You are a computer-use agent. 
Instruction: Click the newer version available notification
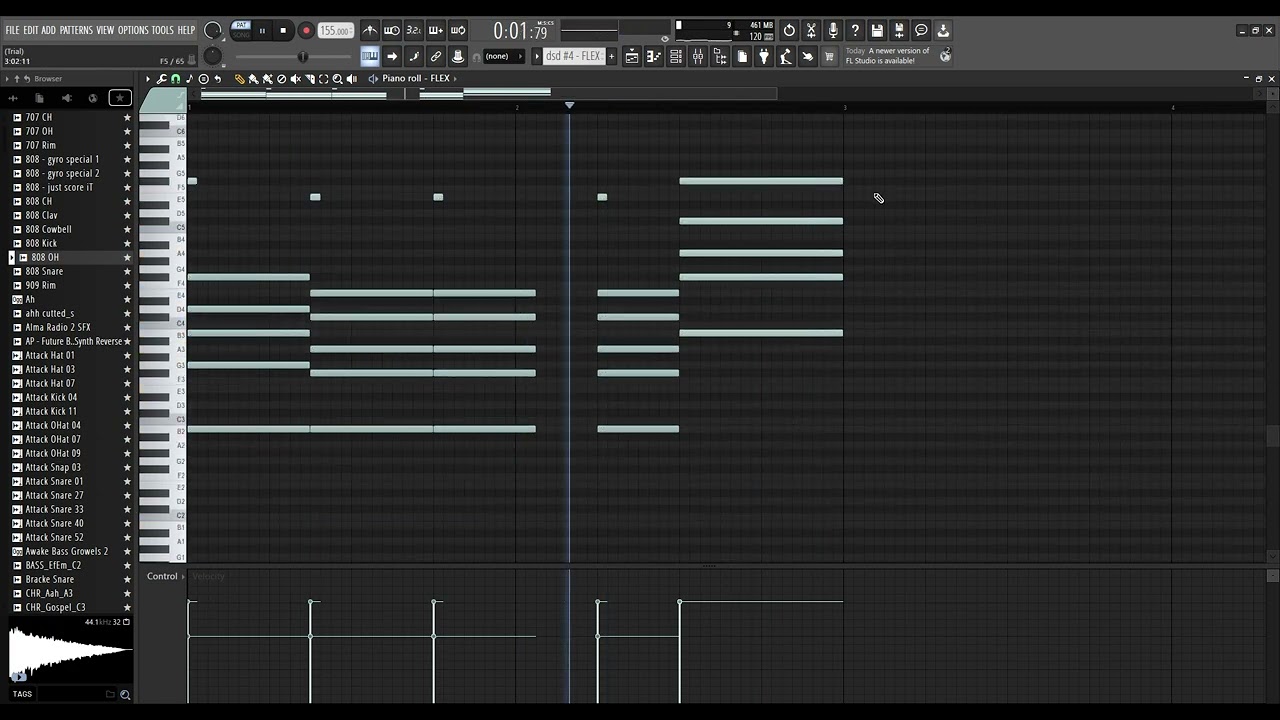click(x=888, y=56)
